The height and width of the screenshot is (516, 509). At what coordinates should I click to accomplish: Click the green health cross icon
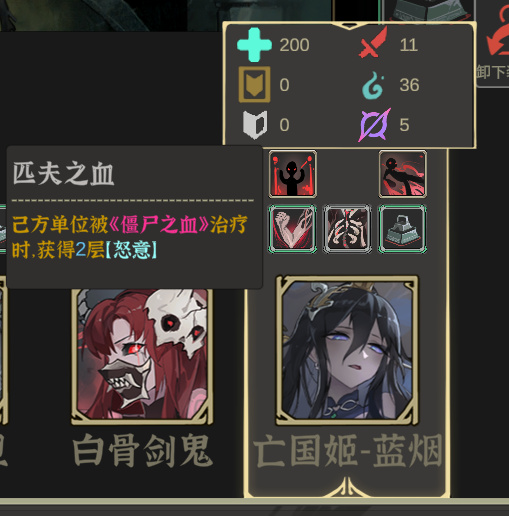(x=254, y=45)
